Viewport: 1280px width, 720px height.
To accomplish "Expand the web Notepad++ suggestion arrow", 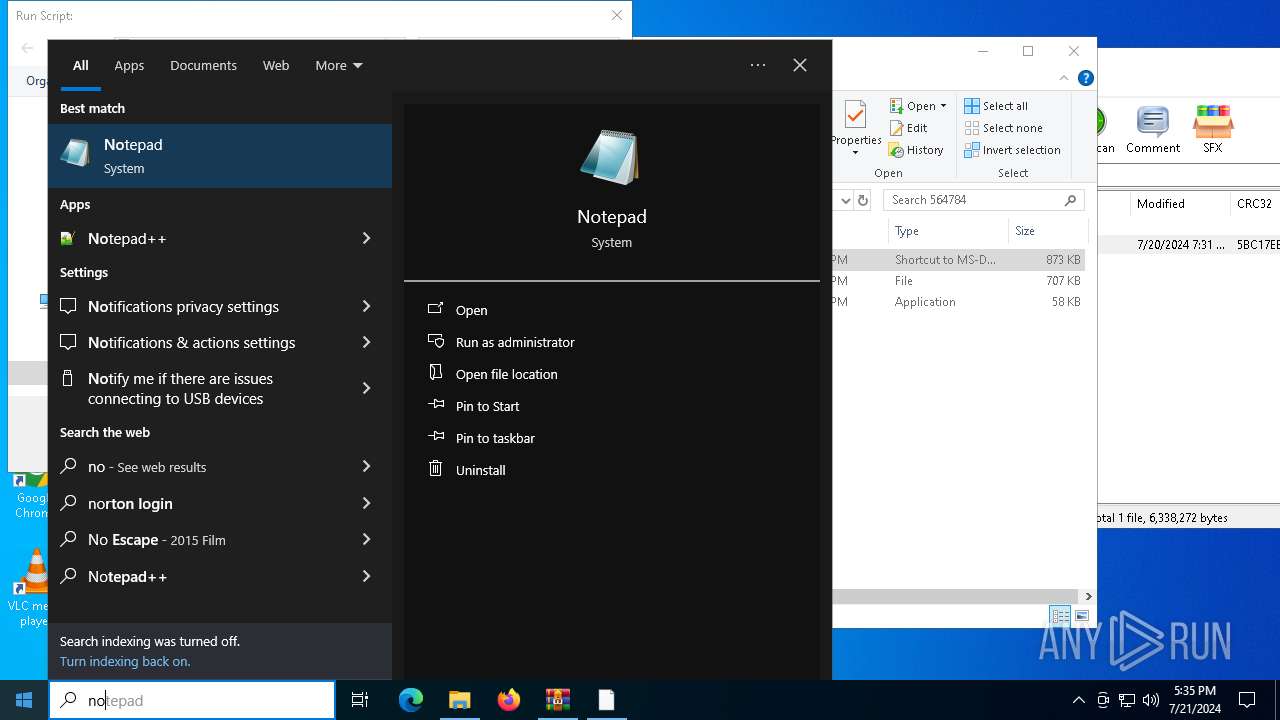I will tap(366, 576).
